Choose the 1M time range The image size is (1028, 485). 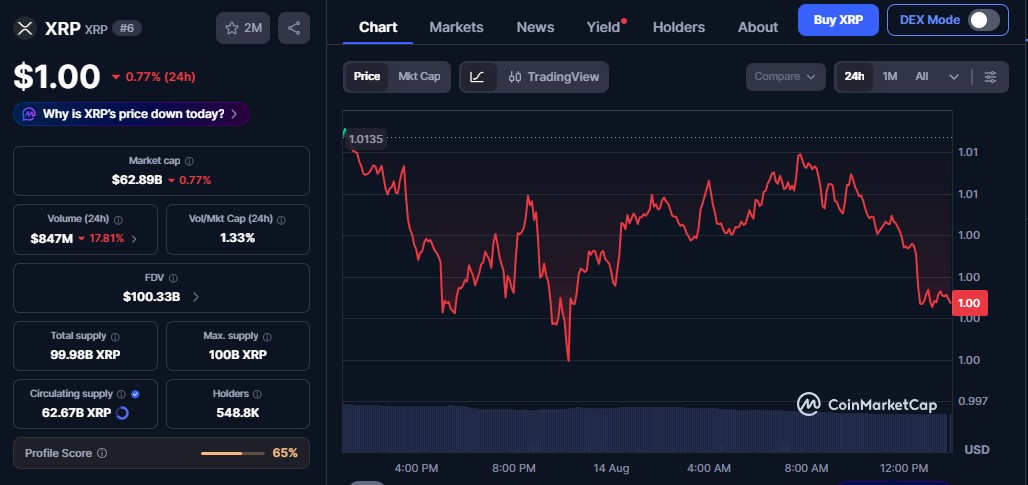tap(890, 77)
